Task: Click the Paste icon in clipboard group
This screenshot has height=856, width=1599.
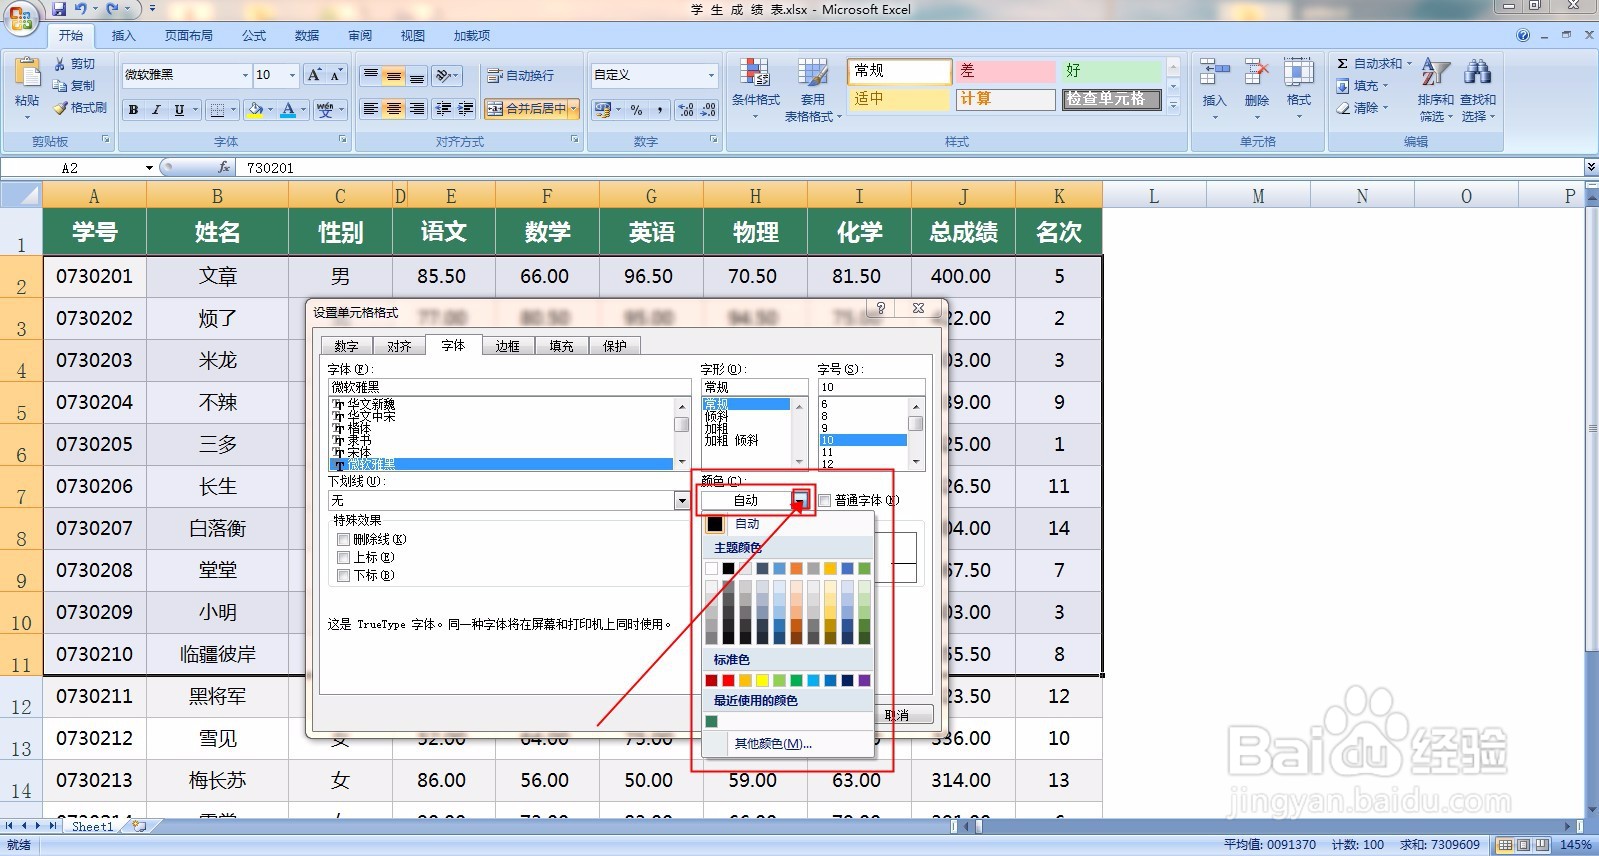Action: click(x=27, y=74)
